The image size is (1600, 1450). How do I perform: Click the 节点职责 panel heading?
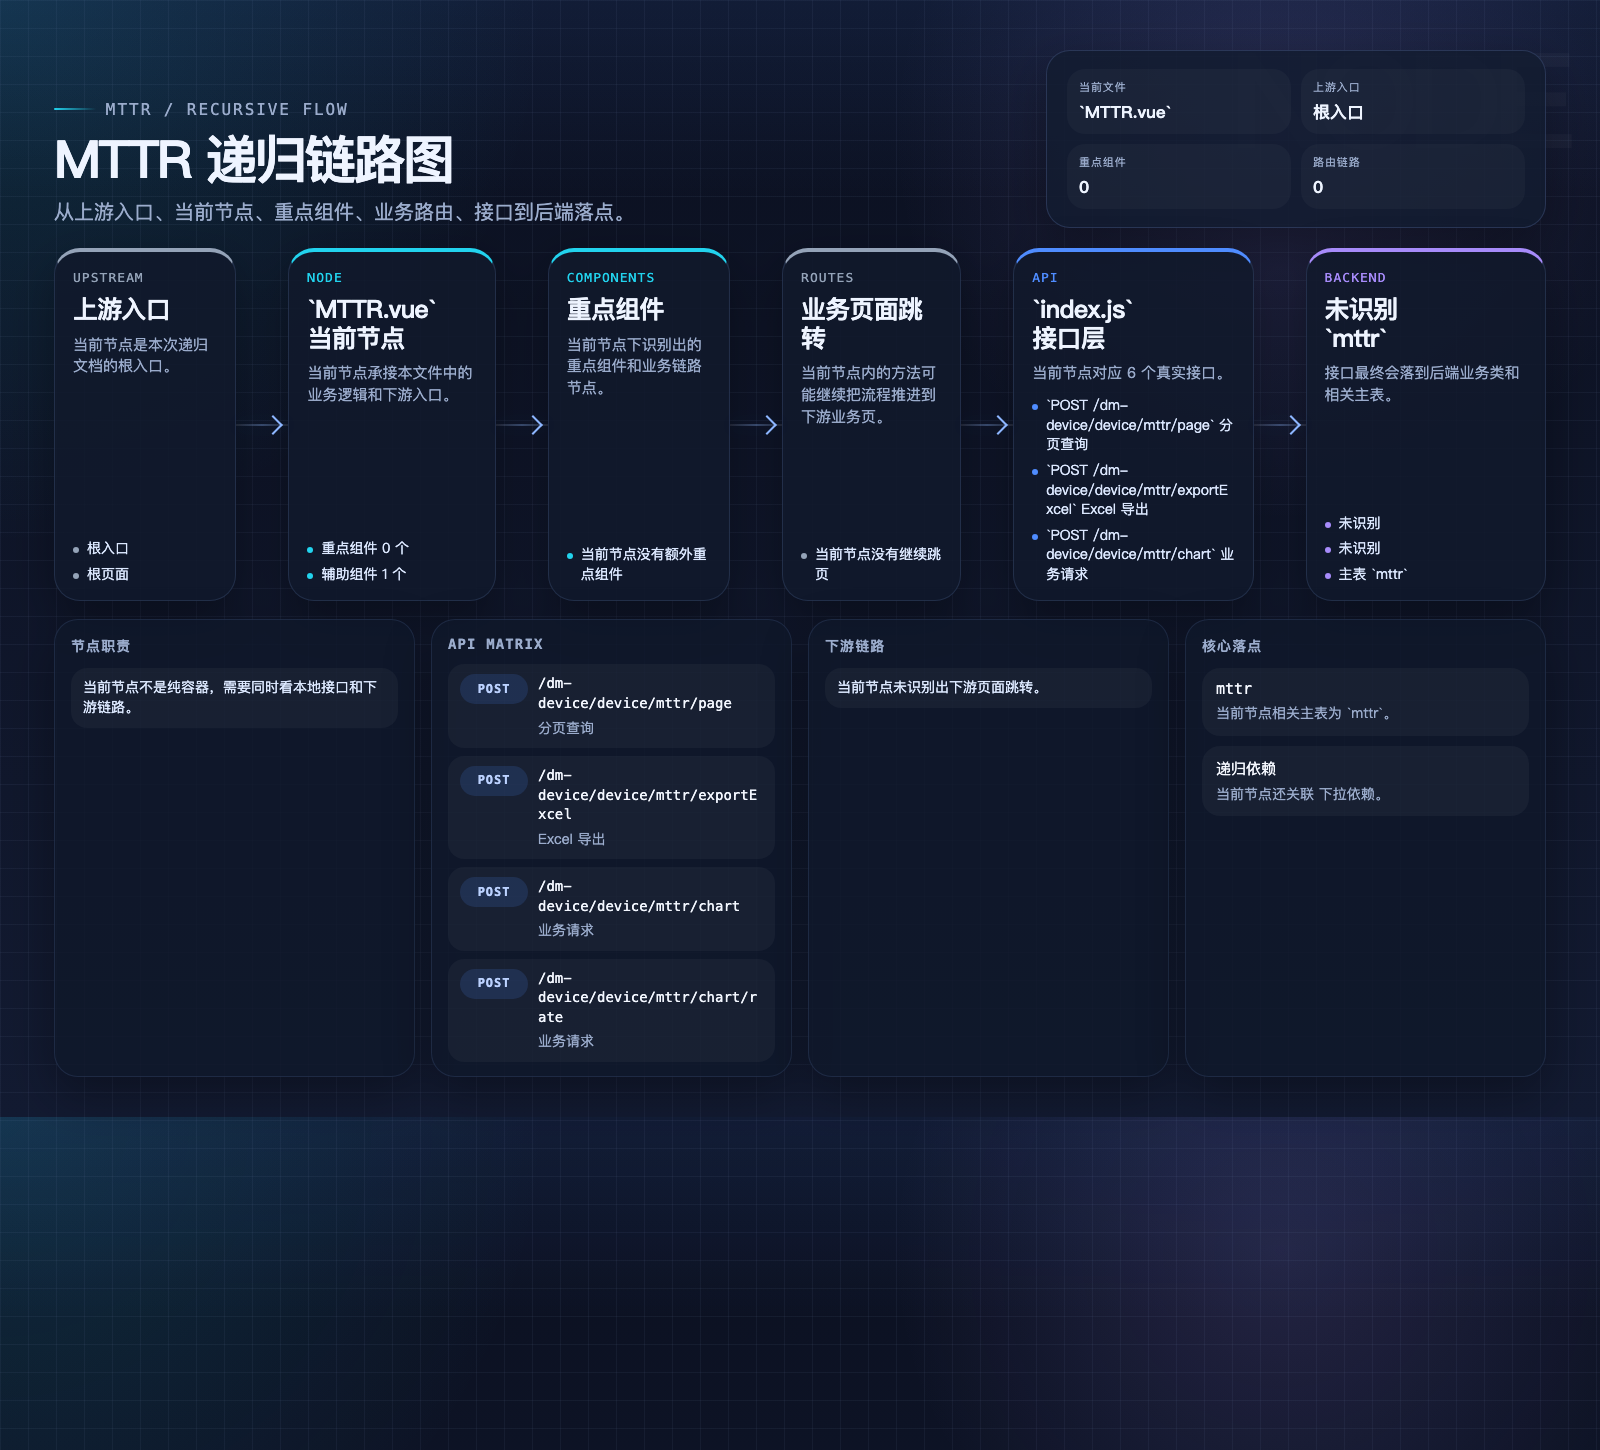pyautogui.click(x=101, y=646)
